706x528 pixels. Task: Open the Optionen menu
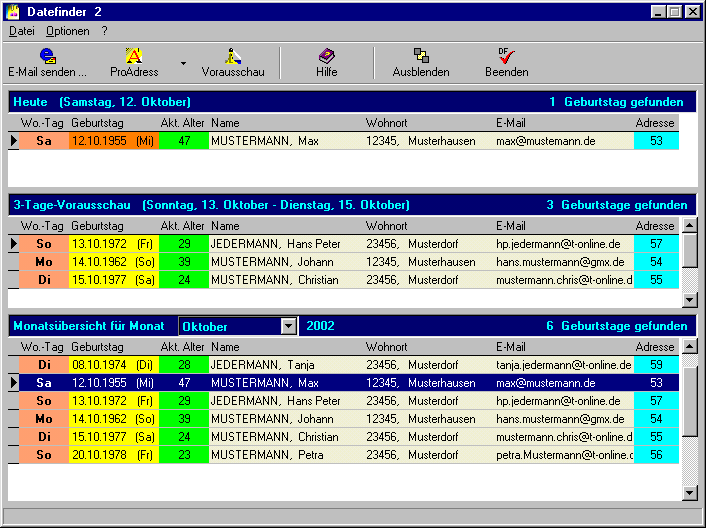[x=67, y=31]
